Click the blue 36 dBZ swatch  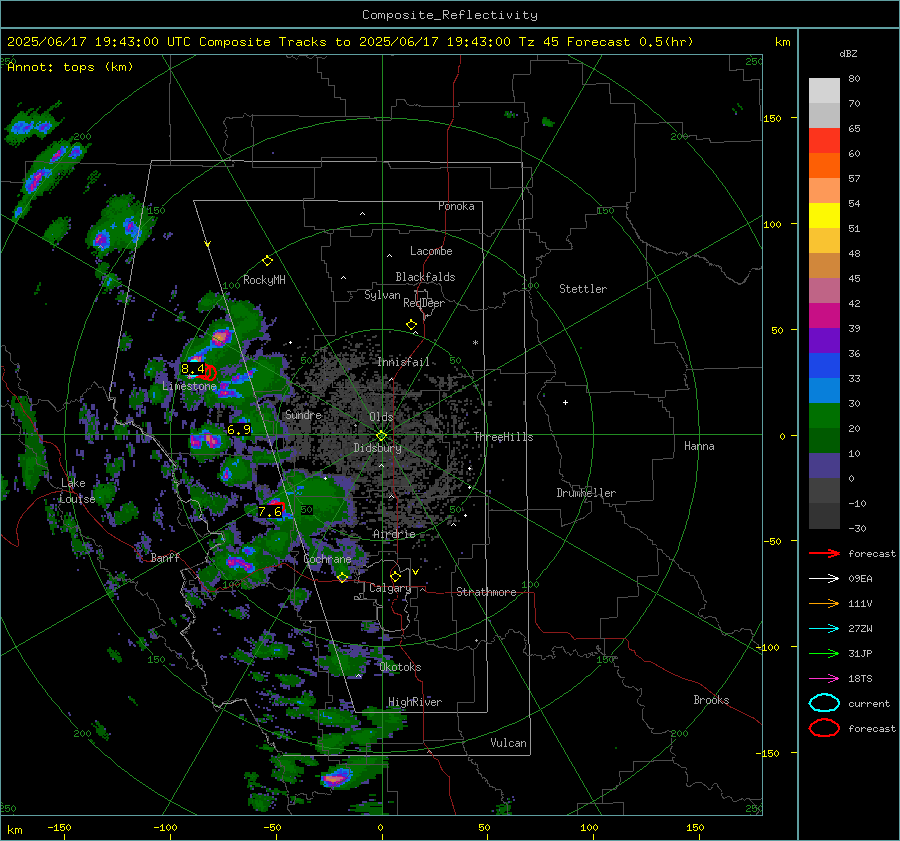[824, 365]
